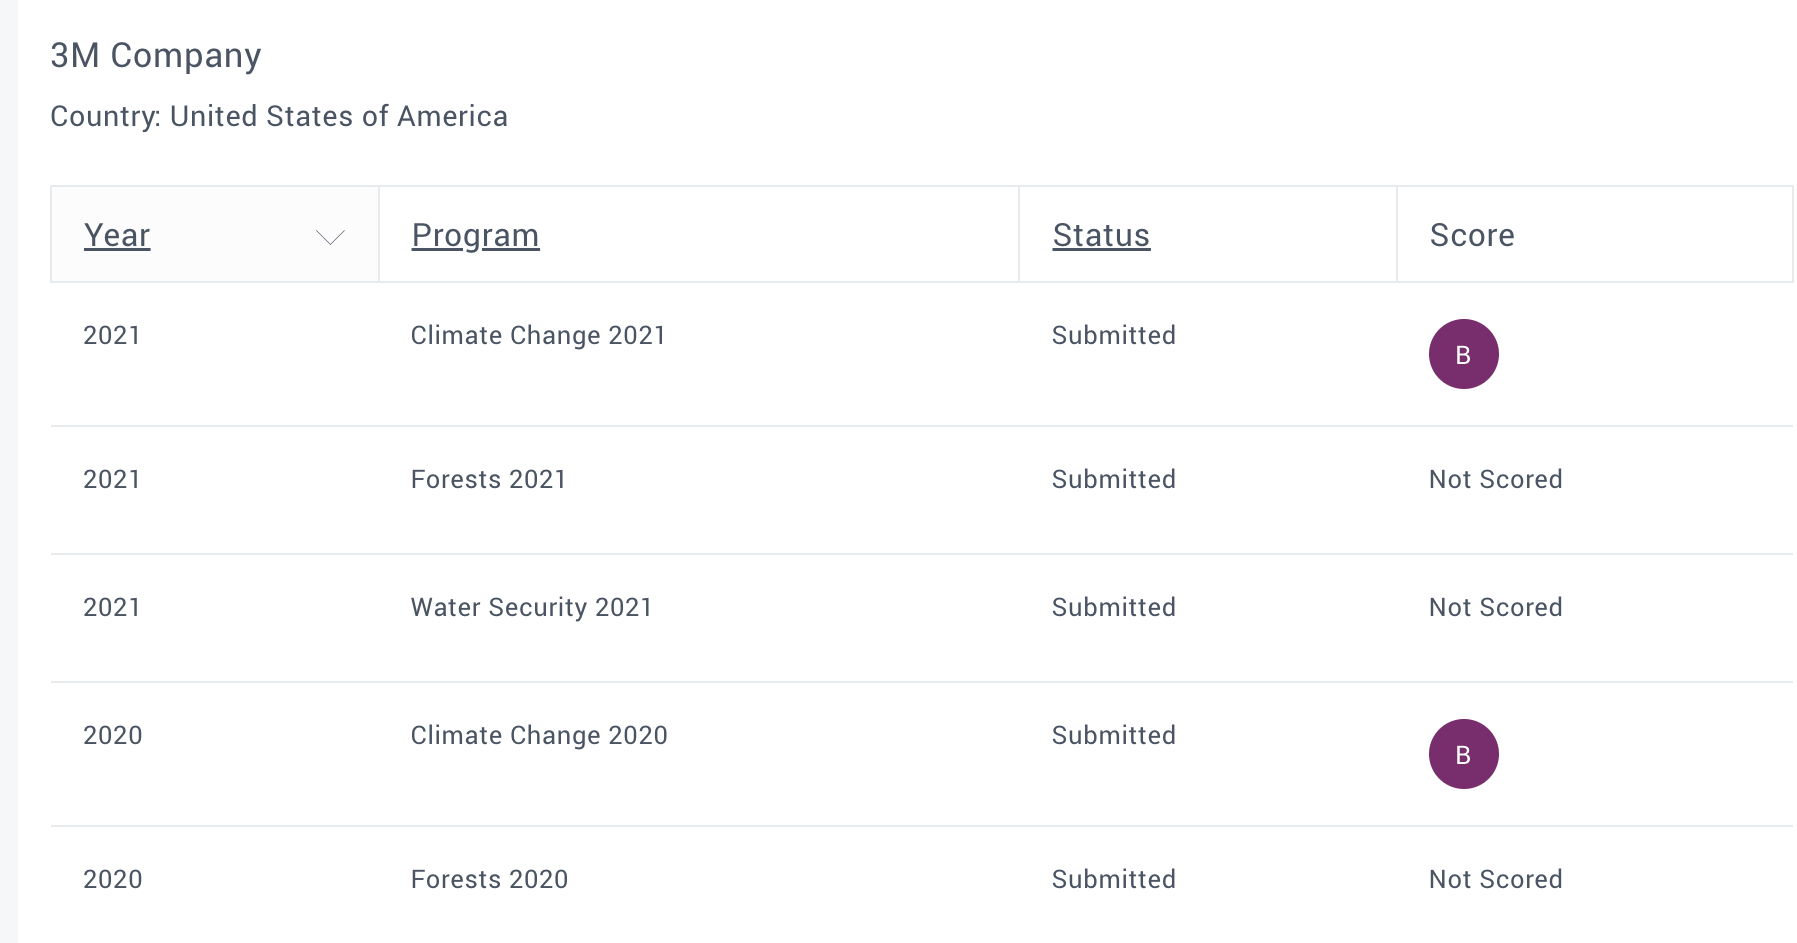
Task: Sort the table by Status header
Action: click(x=1101, y=235)
